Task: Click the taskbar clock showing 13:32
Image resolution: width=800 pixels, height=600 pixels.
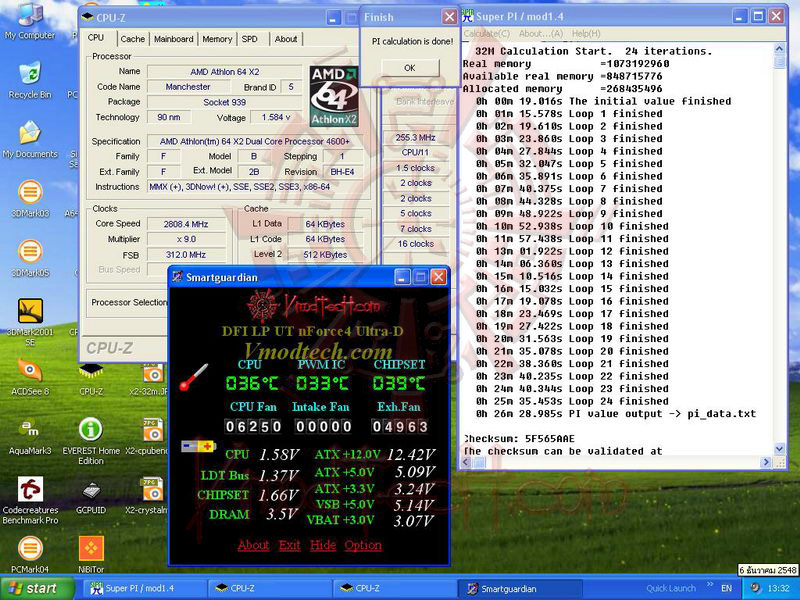Action: point(779,588)
